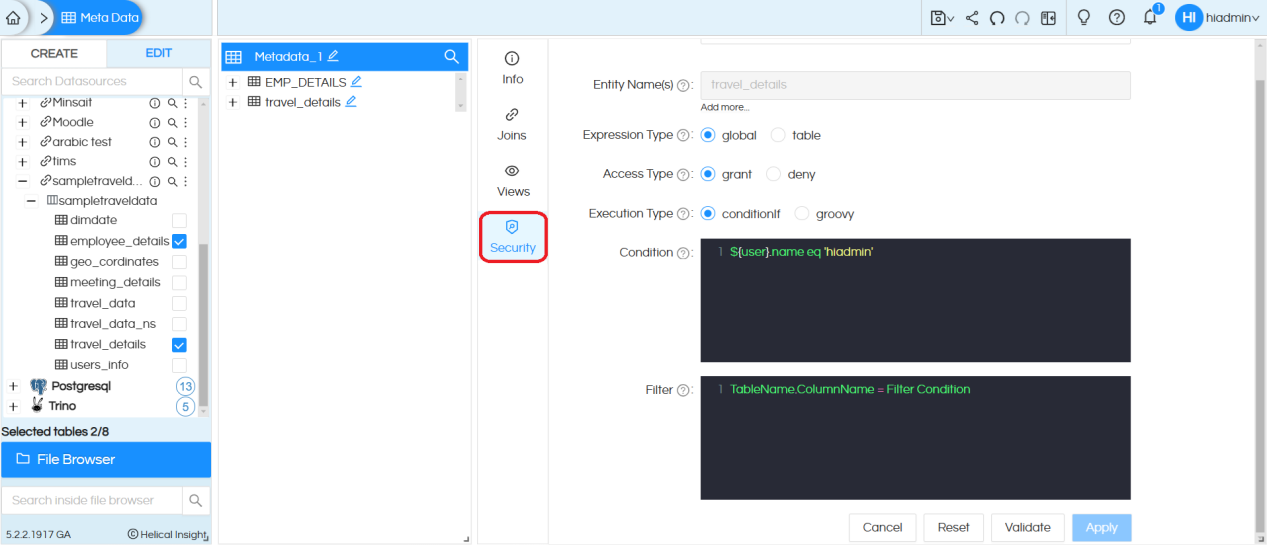Image resolution: width=1267 pixels, height=546 pixels.
Task: Show info icon for Minsait datasource
Action: click(x=155, y=103)
